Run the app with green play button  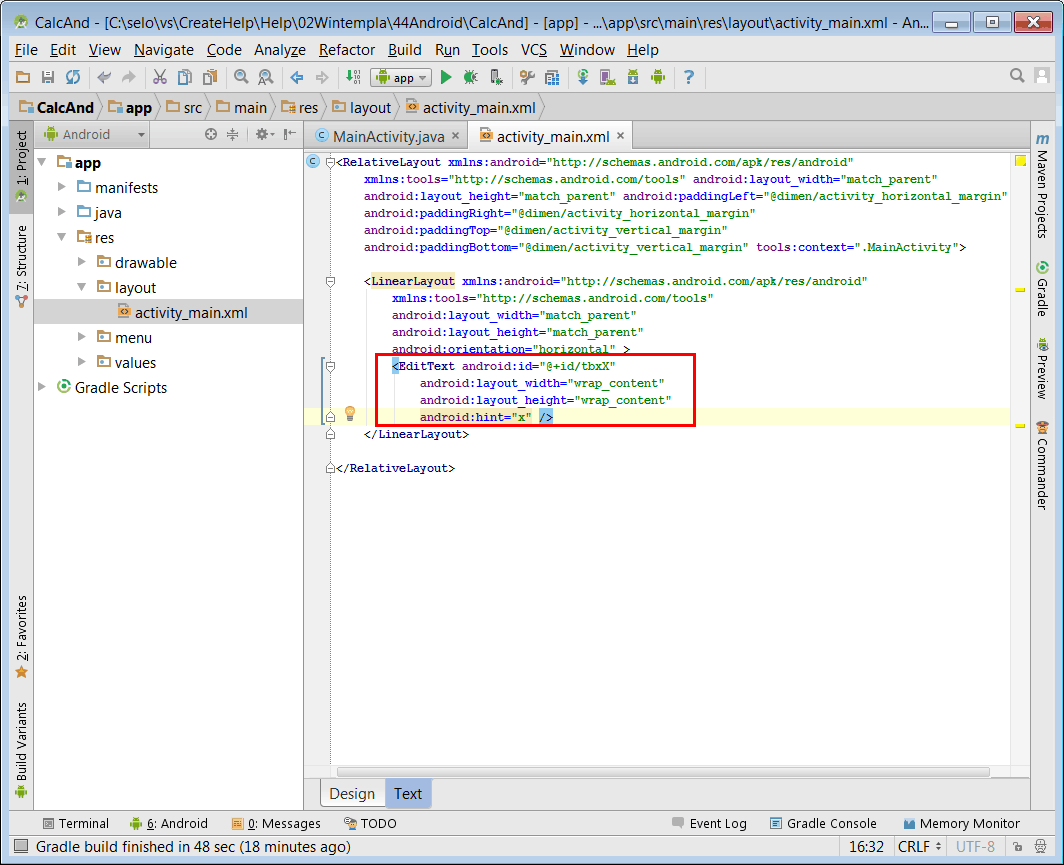click(446, 77)
